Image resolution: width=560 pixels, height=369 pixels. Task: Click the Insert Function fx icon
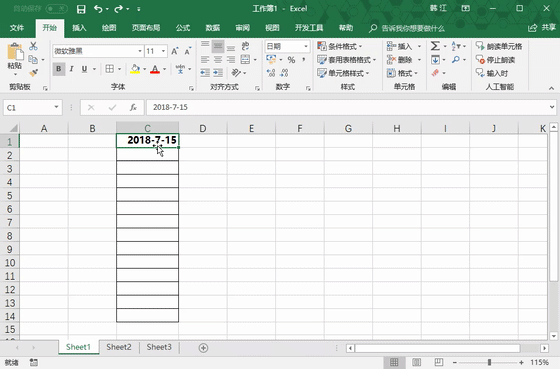point(133,108)
